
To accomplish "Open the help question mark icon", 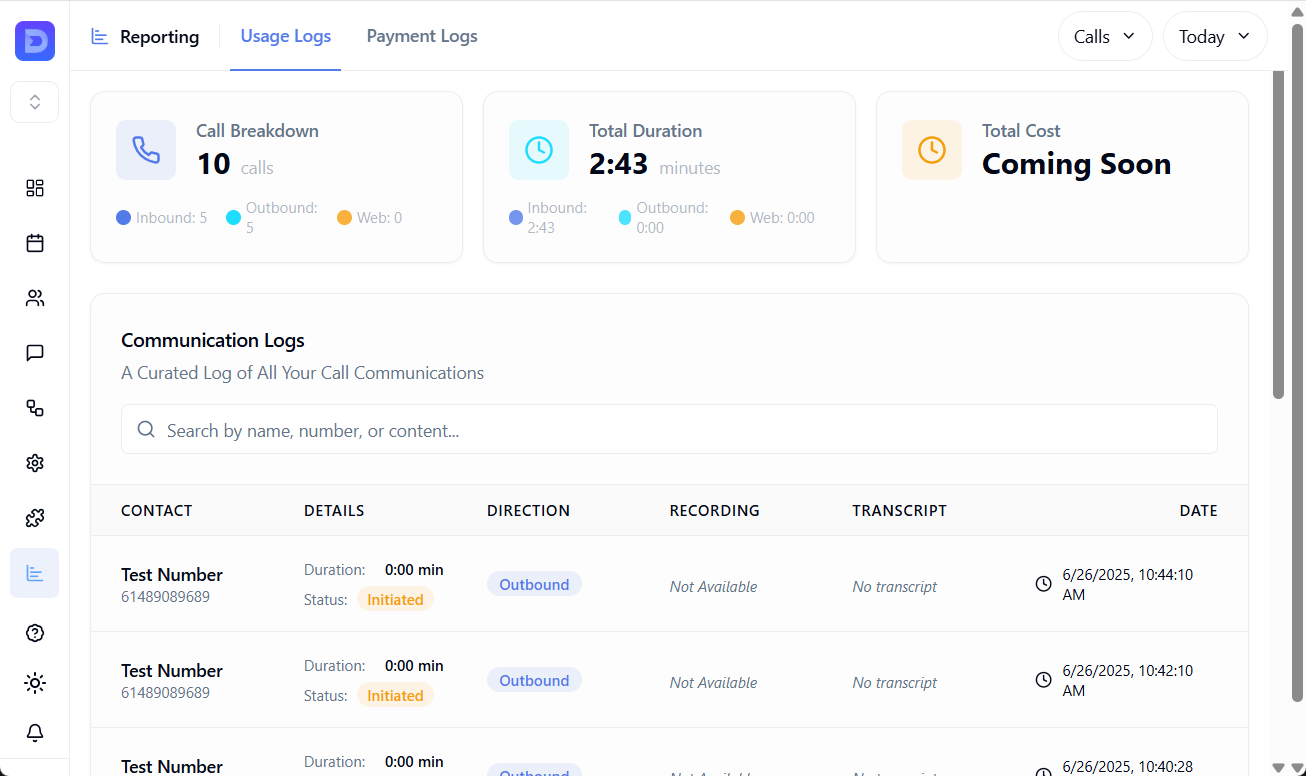I will [35, 633].
